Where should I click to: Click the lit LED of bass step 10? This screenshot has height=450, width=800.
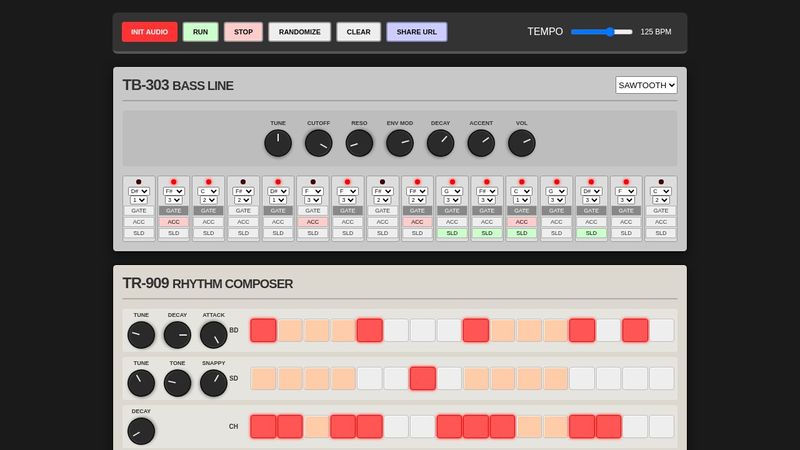click(452, 182)
